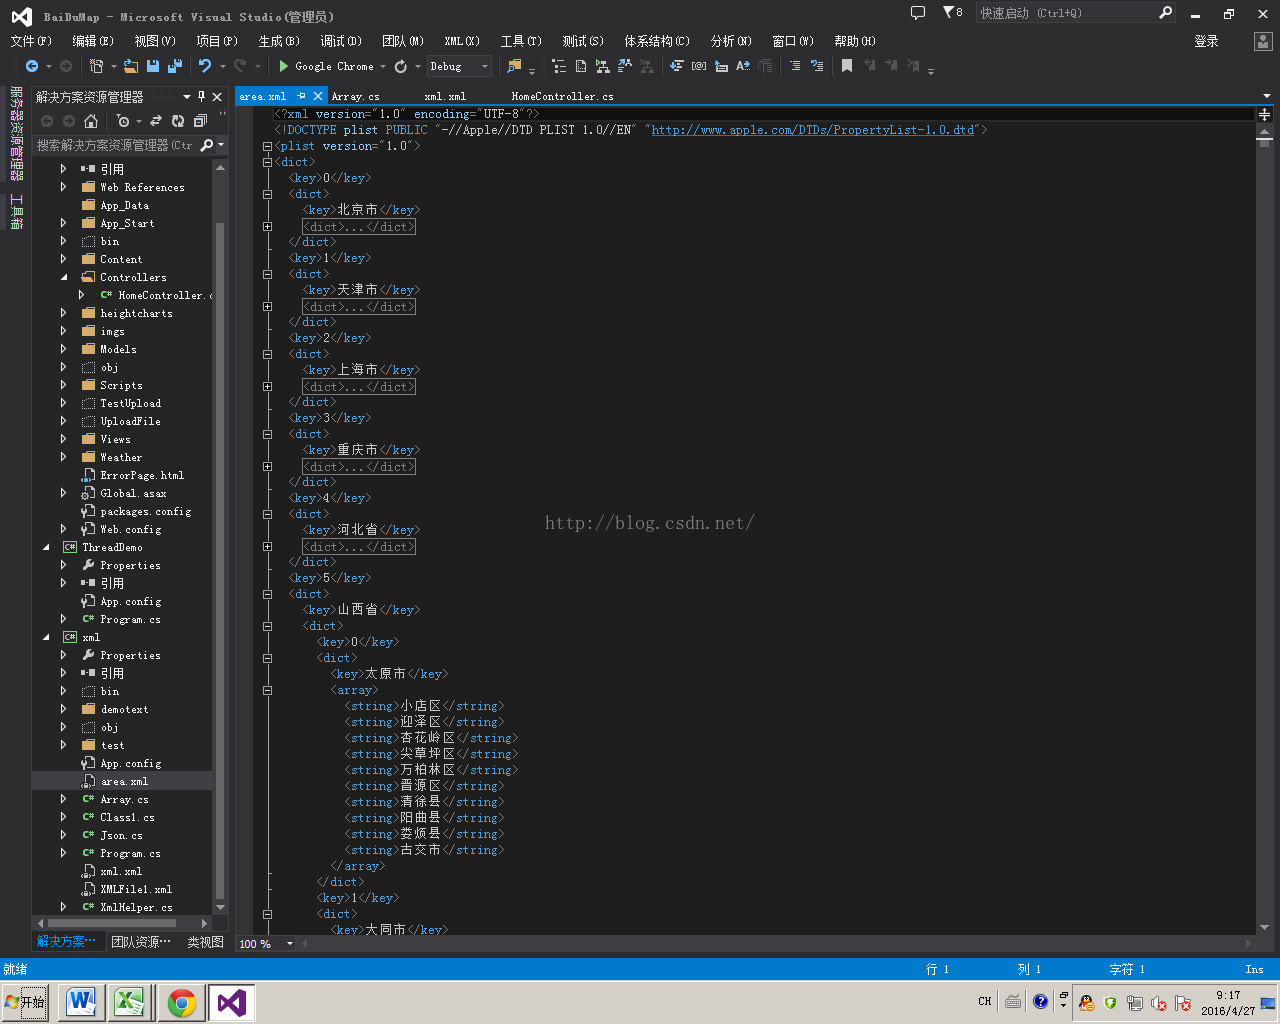Click the Home icon in Solution Explorer

pos(91,121)
